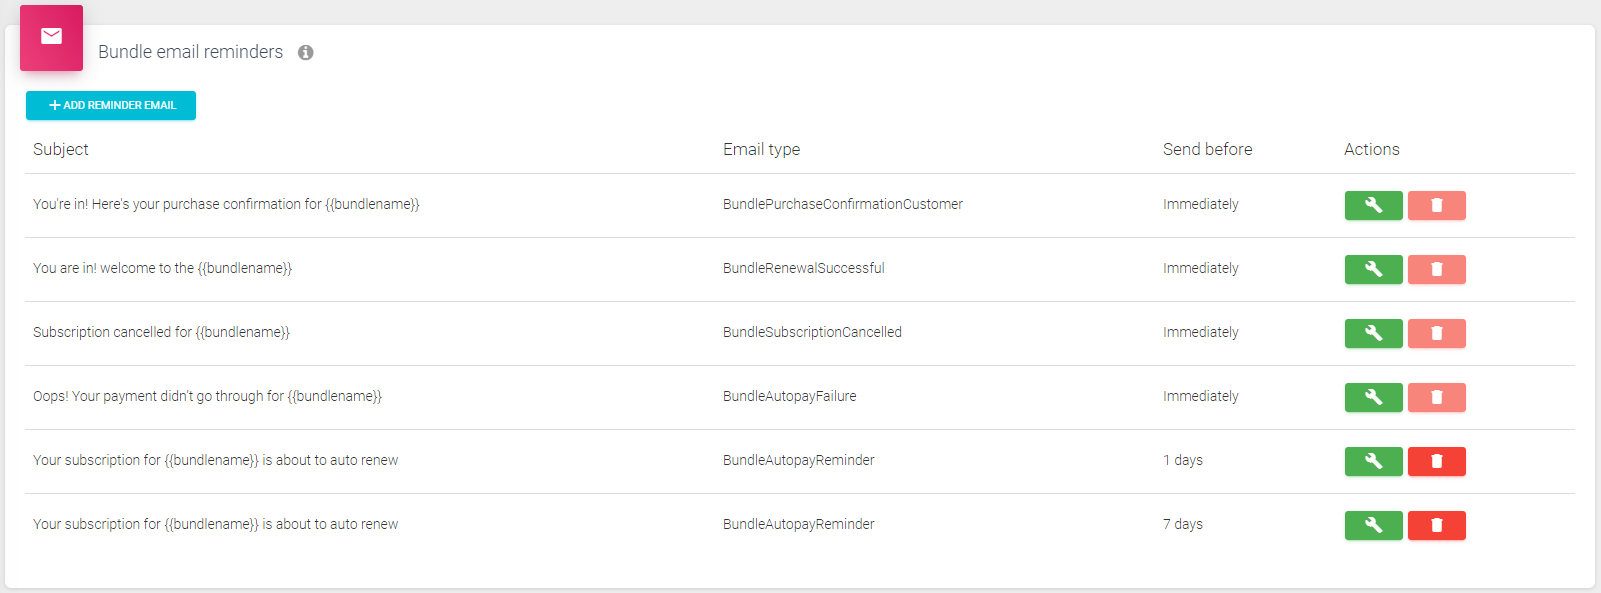Edit the purchase confirmation email with wrench icon
The height and width of the screenshot is (593, 1601).
[1373, 205]
